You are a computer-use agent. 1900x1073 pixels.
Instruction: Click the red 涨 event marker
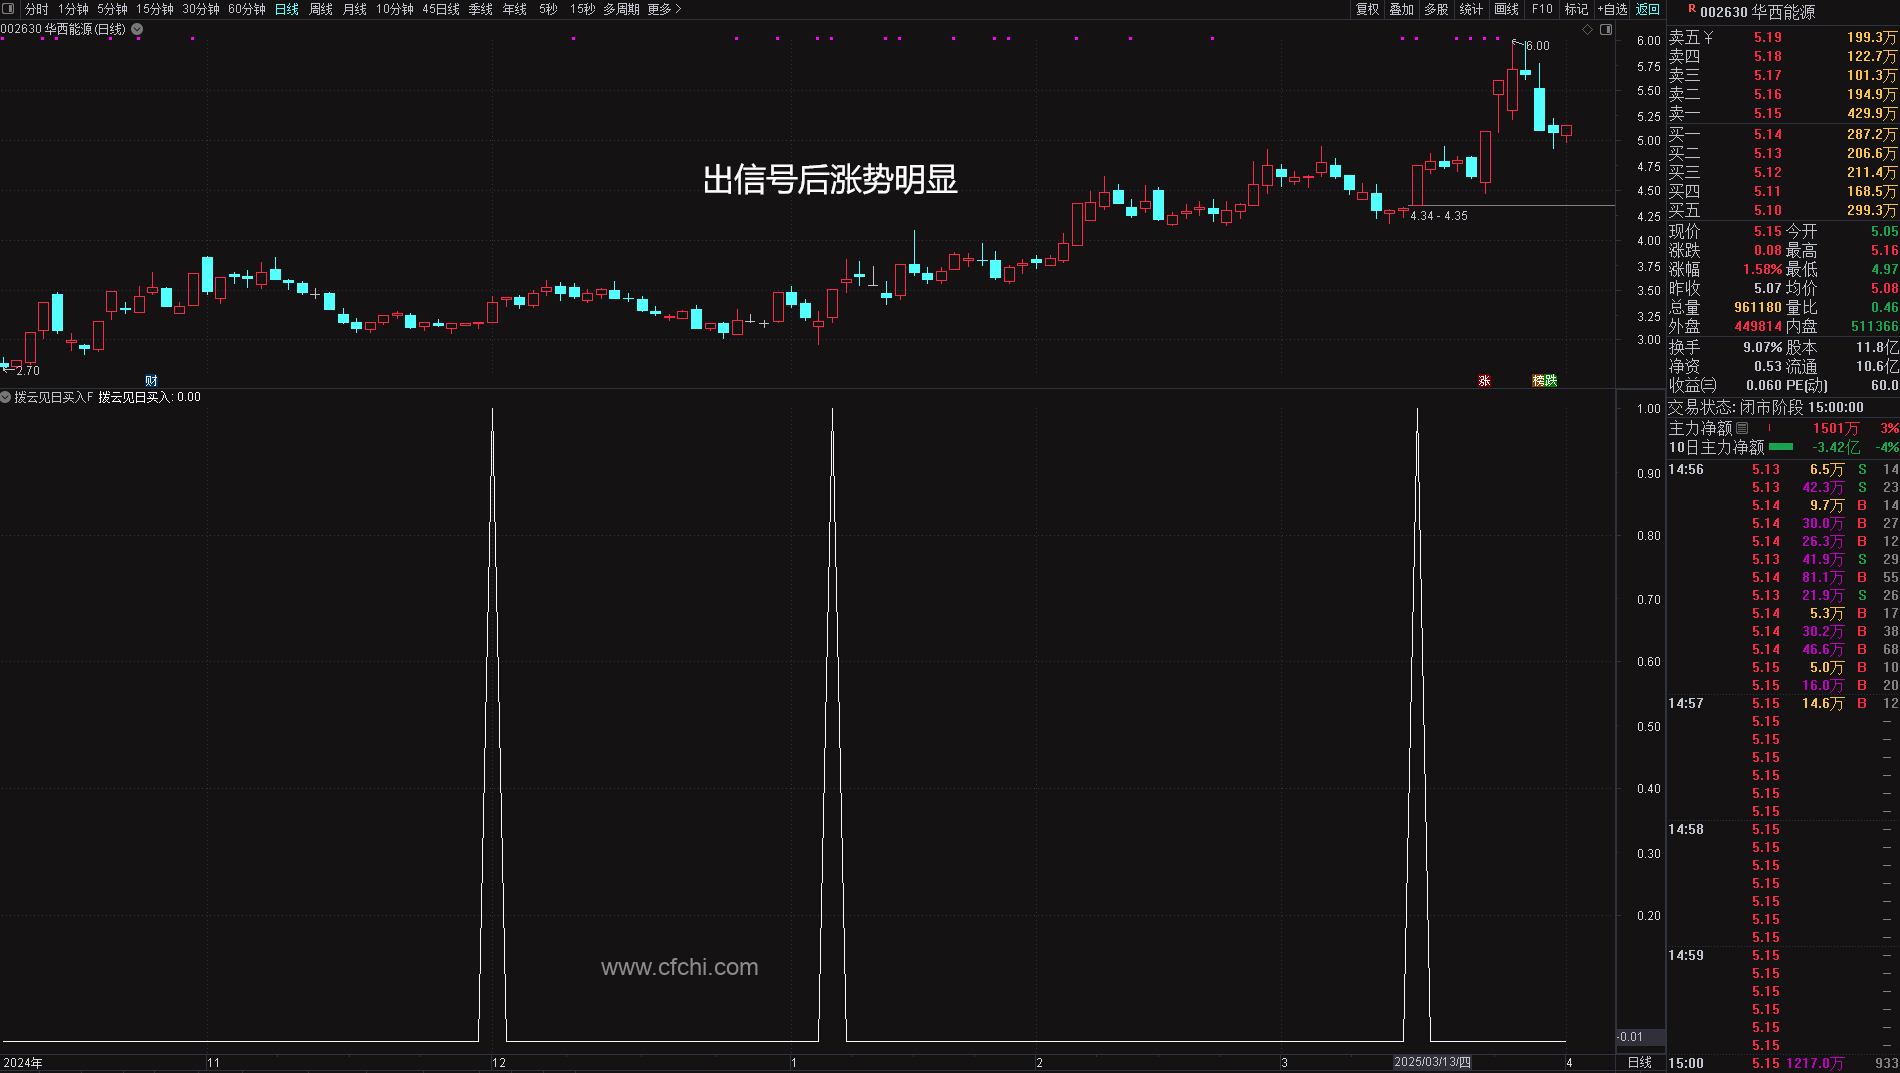1484,380
